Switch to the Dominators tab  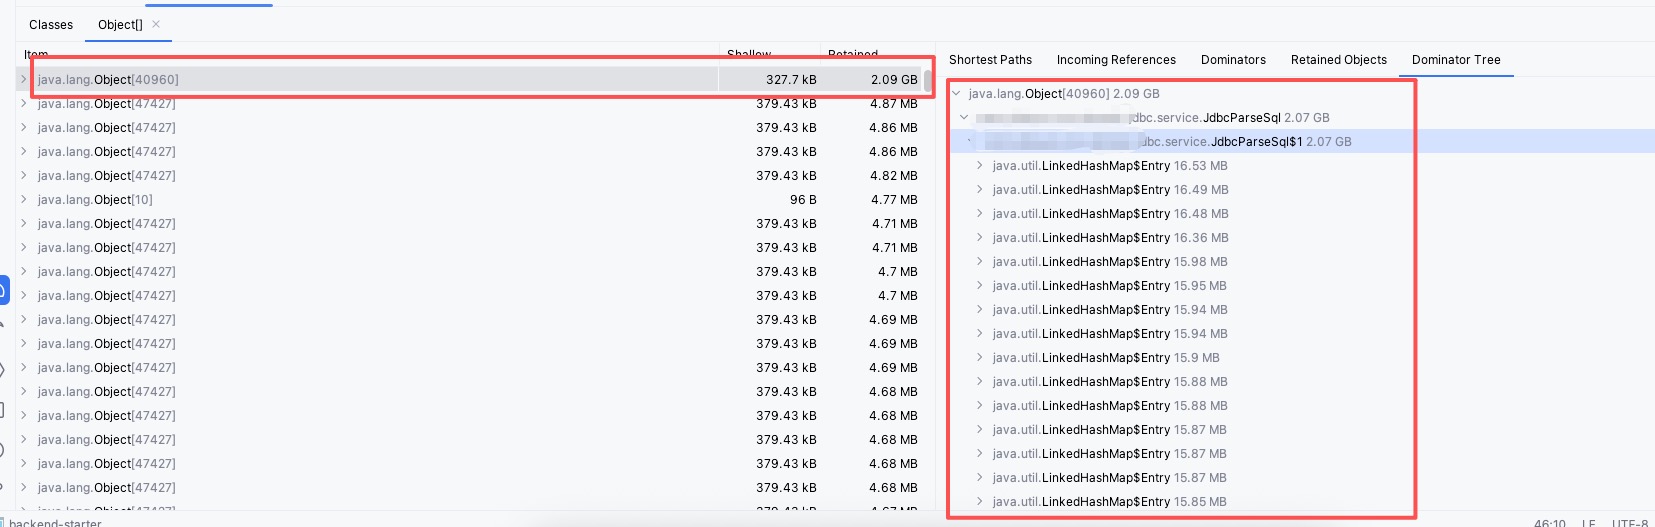[1233, 60]
